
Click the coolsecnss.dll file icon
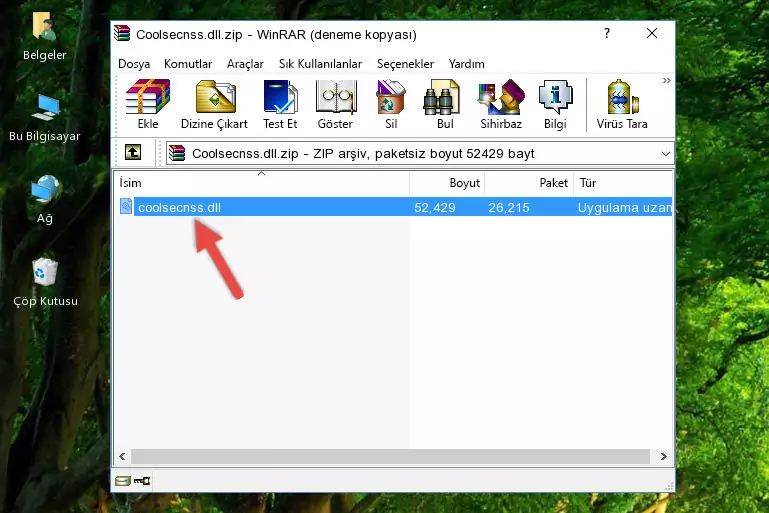pos(126,206)
